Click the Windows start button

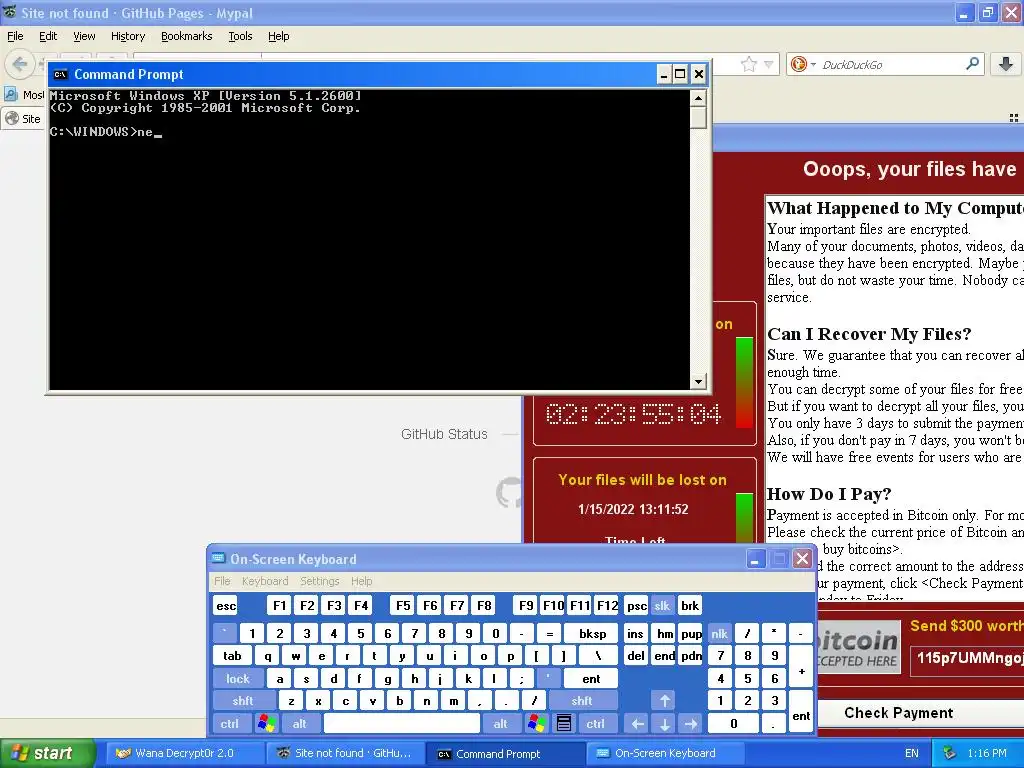point(47,754)
